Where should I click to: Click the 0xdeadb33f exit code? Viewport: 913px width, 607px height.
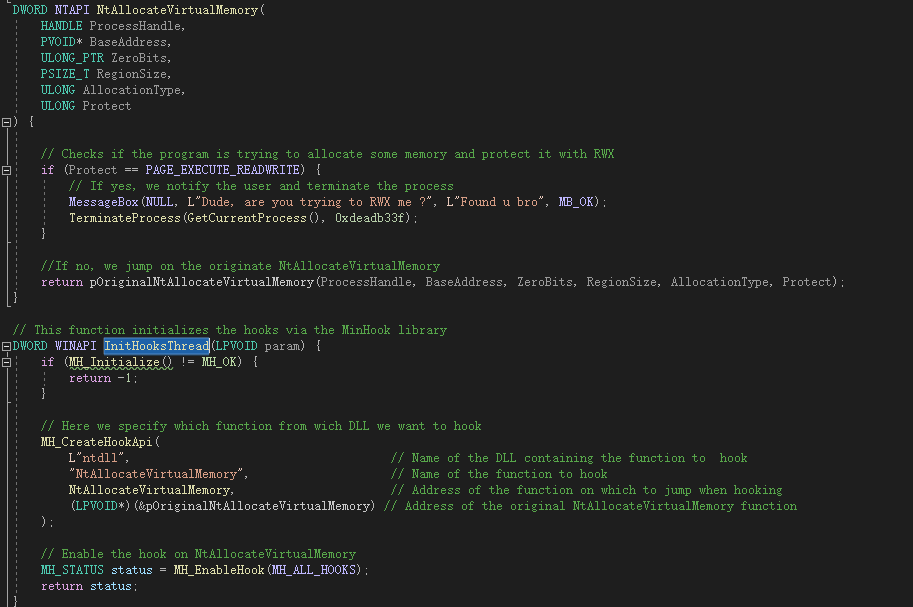370,218
